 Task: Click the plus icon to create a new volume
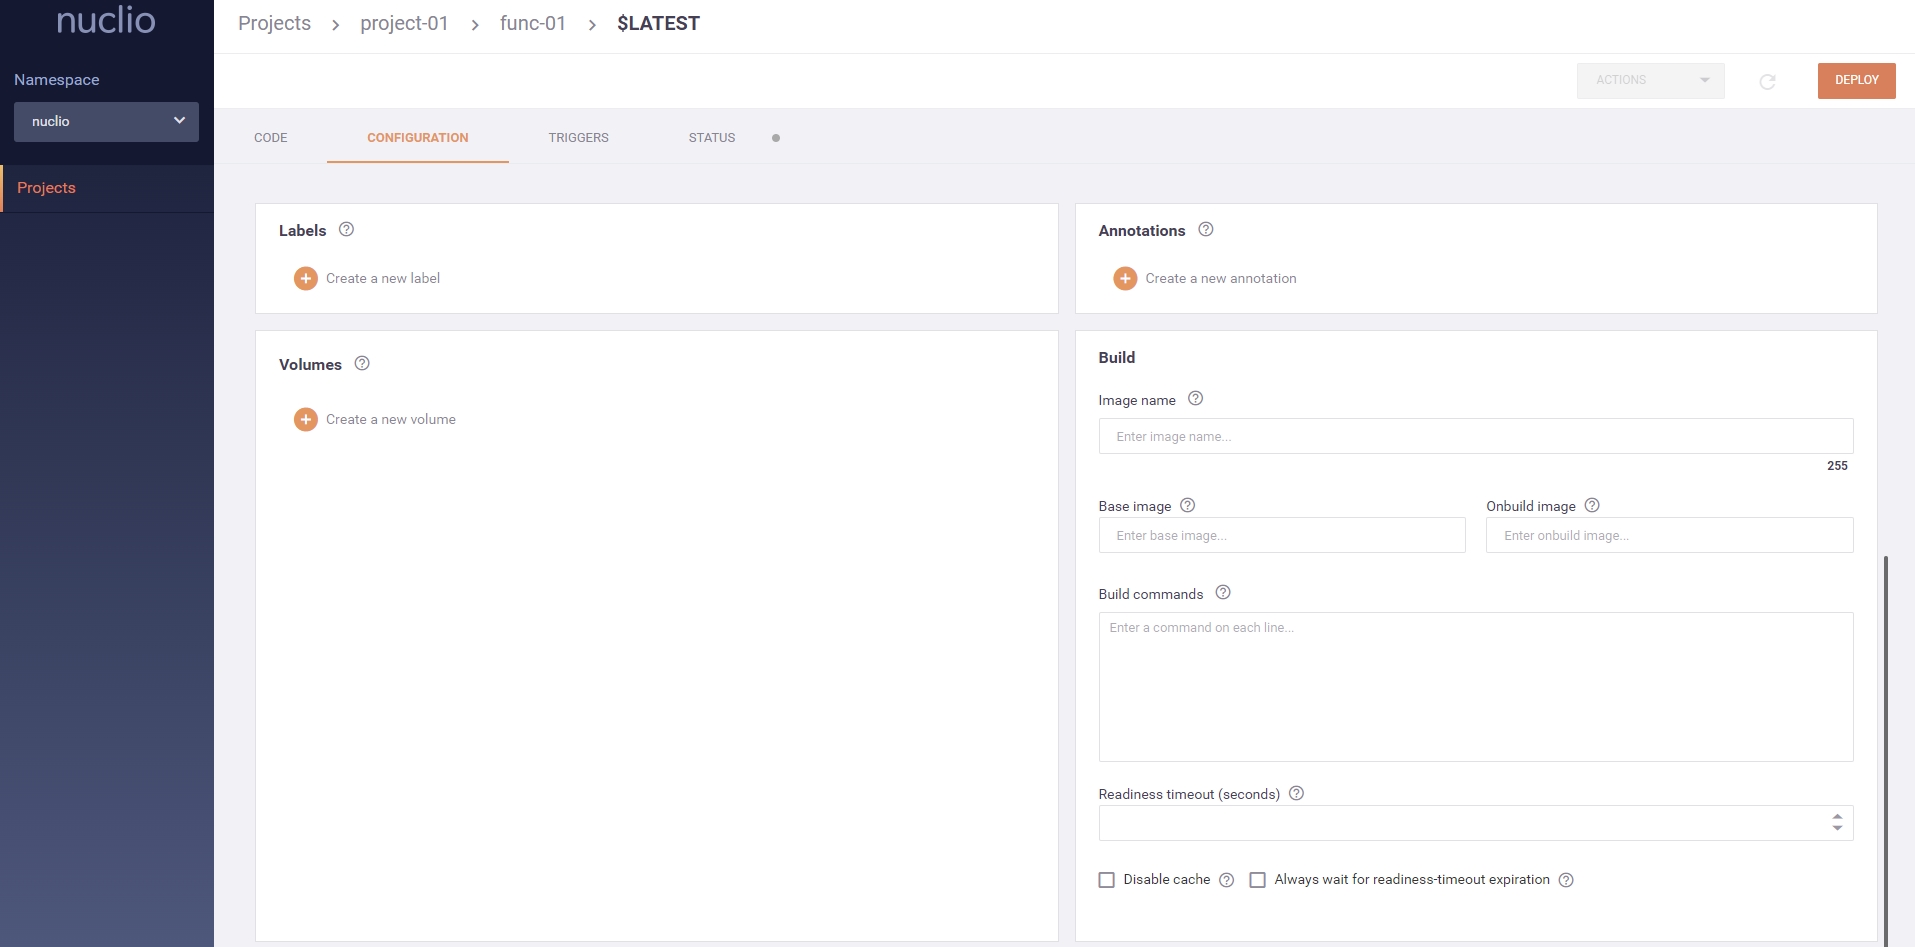pyautogui.click(x=305, y=420)
